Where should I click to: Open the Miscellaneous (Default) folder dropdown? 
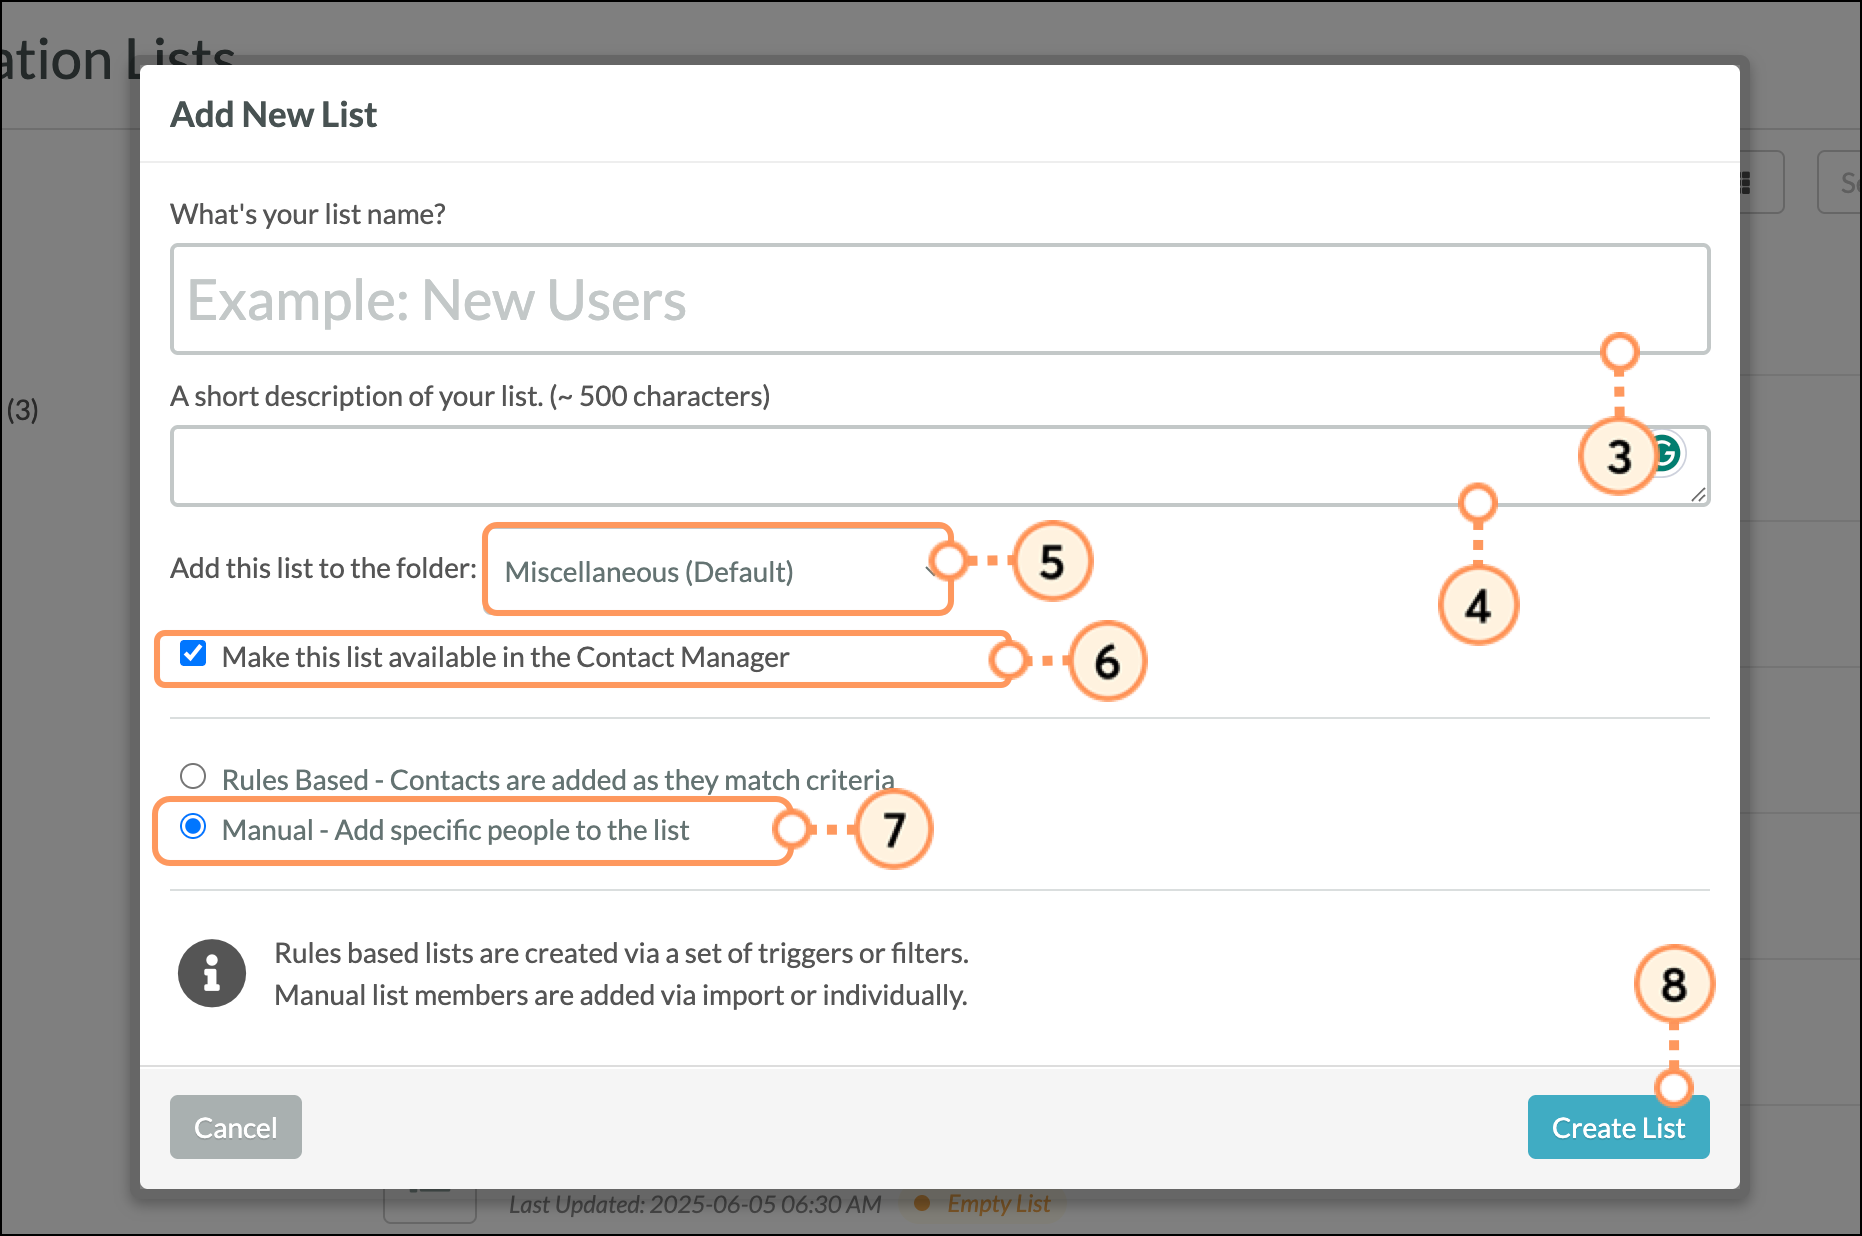pyautogui.click(x=716, y=571)
